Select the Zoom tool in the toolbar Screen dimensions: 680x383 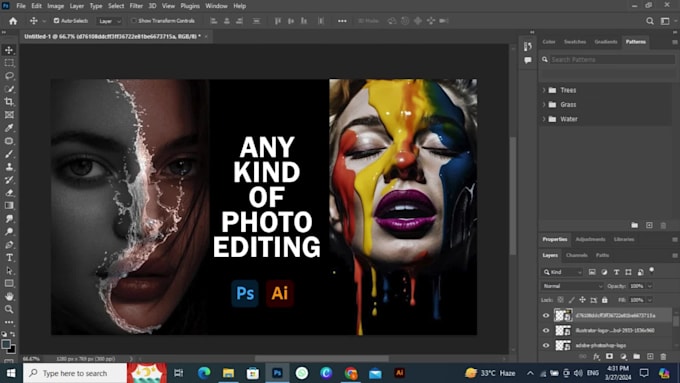[x=9, y=309]
